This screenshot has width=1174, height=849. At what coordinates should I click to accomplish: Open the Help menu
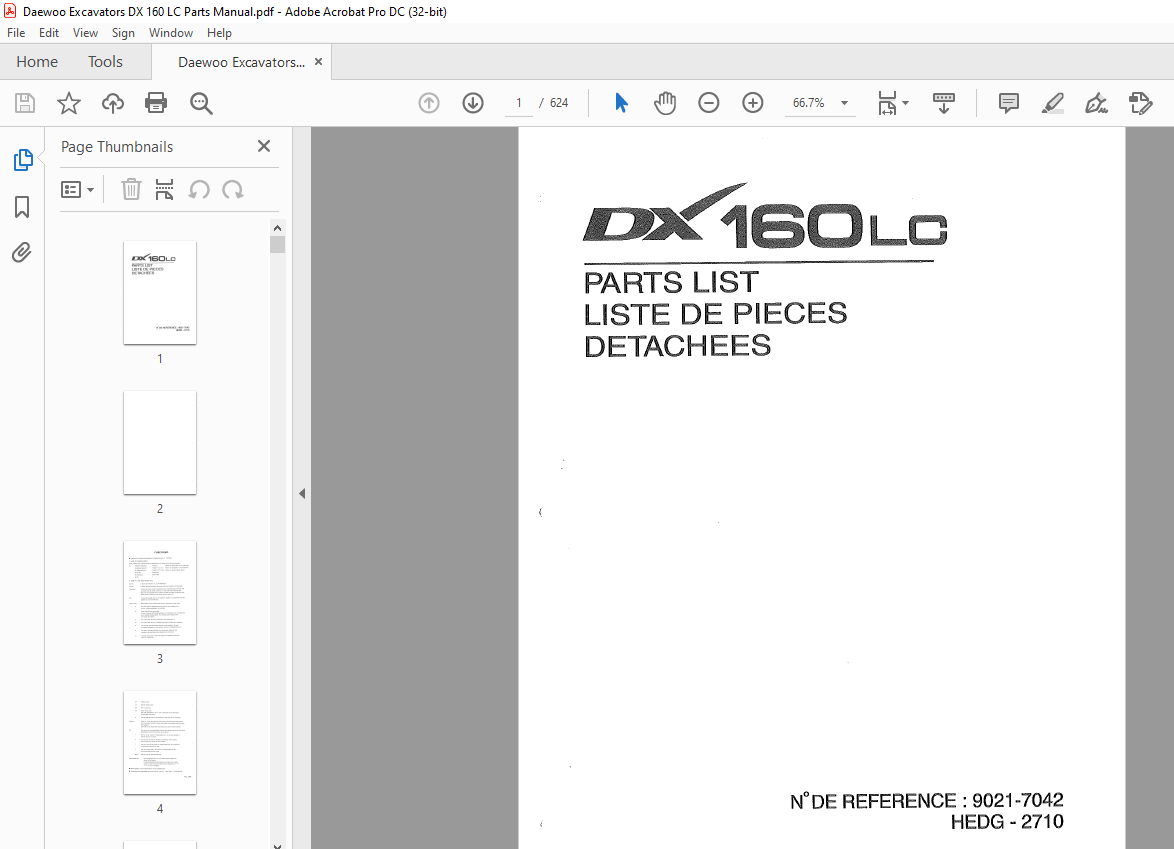pos(219,33)
